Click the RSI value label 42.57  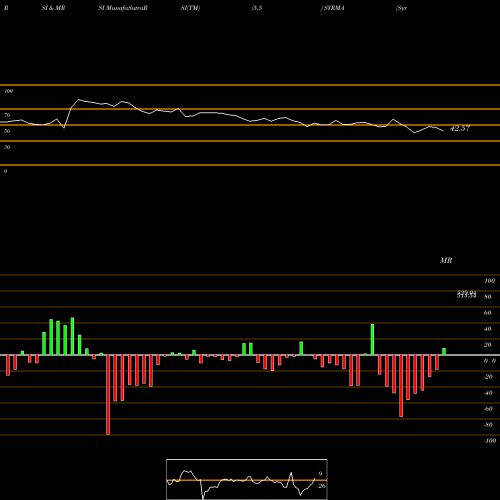tap(460, 128)
